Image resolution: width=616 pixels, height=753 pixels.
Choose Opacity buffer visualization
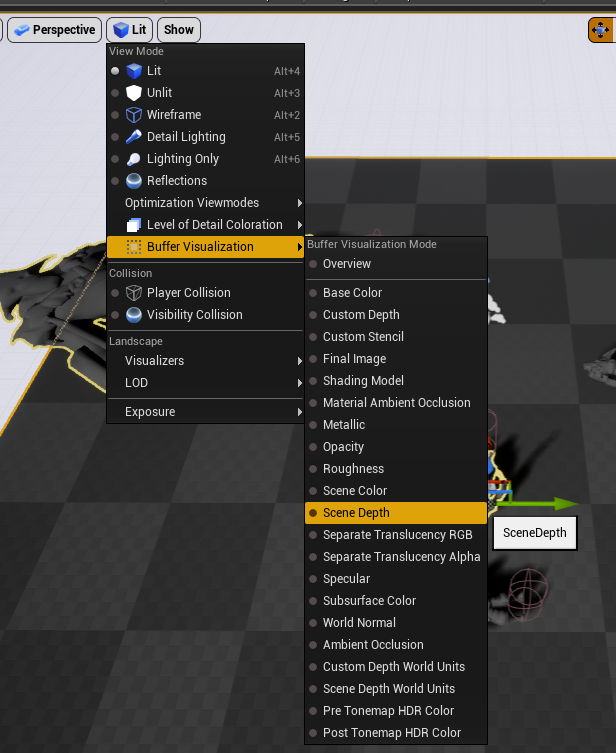click(396, 447)
